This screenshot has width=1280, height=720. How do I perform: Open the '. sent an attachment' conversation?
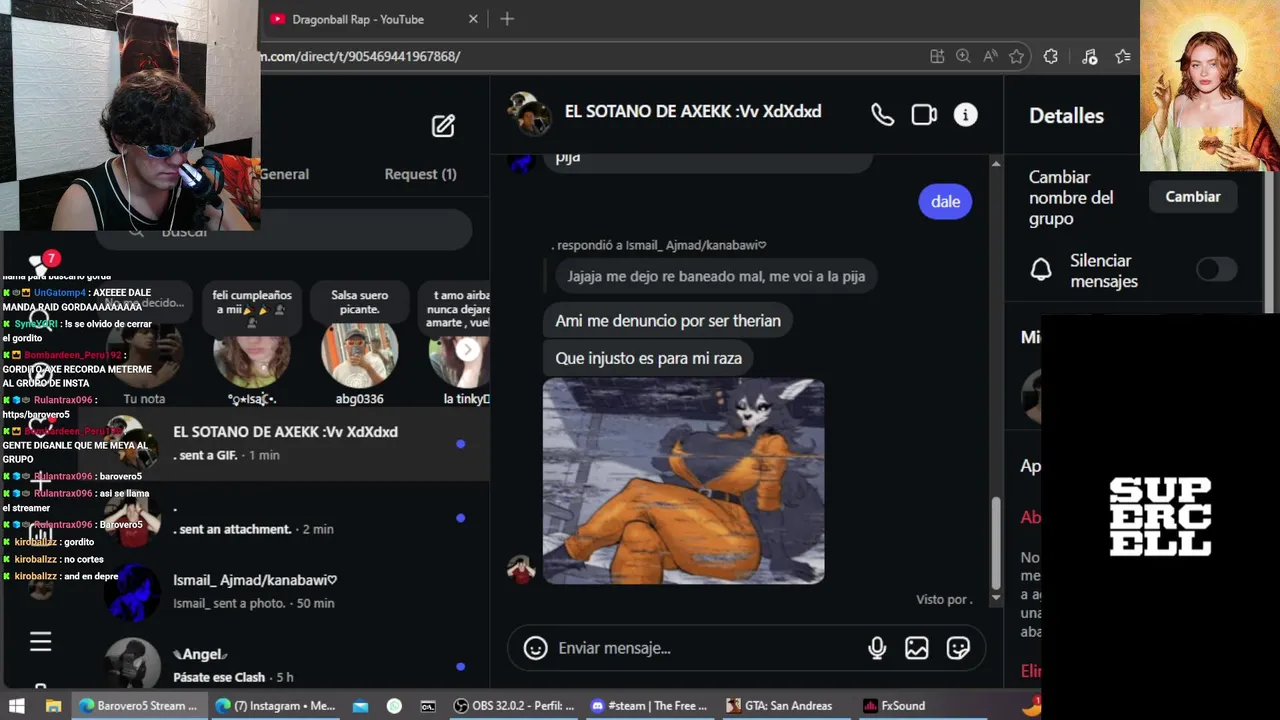click(285, 518)
